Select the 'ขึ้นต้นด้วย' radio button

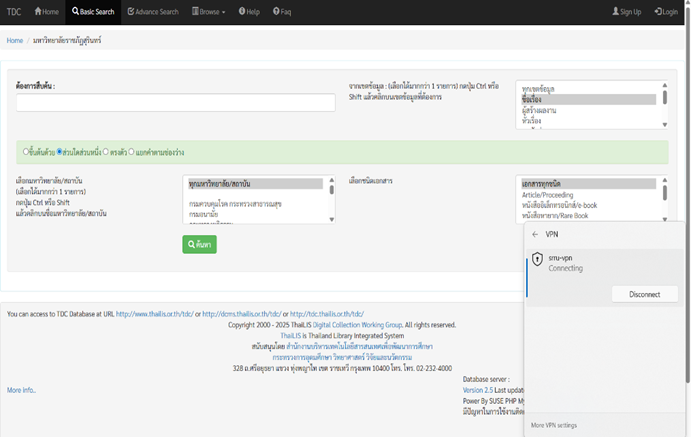(x=25, y=152)
